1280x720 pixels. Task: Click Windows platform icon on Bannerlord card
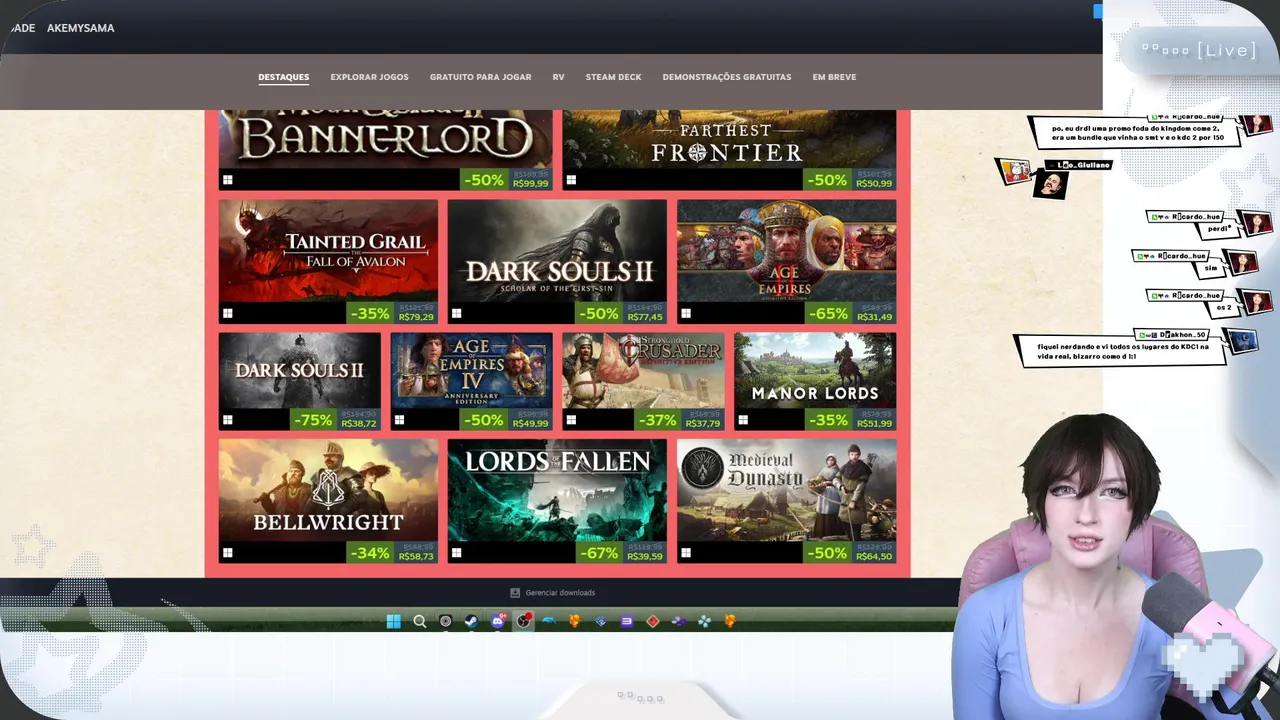tap(228, 180)
